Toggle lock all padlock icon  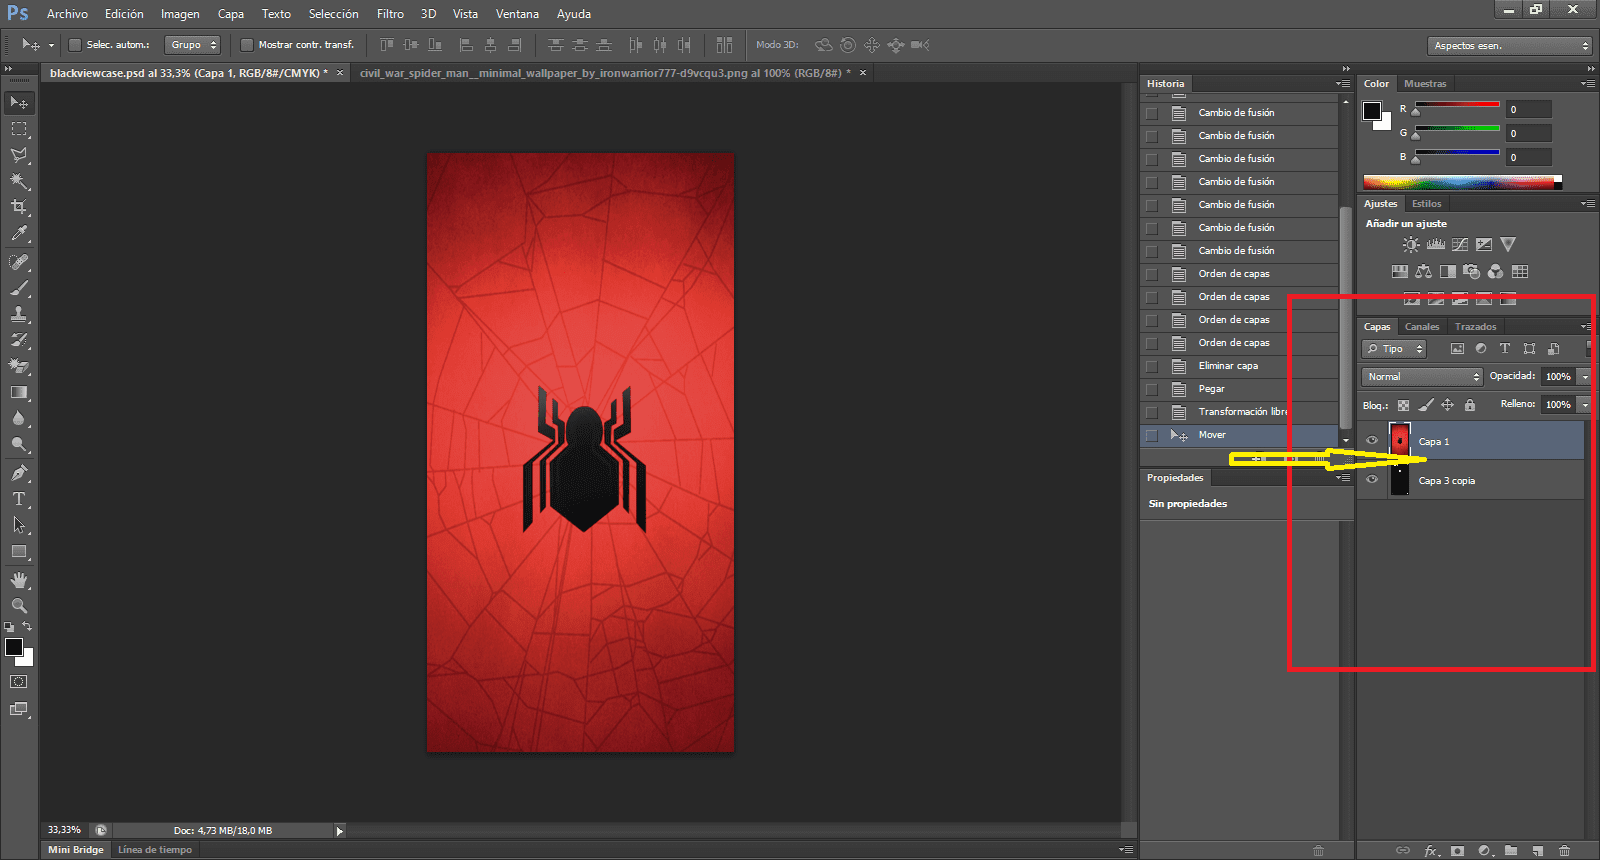1469,405
